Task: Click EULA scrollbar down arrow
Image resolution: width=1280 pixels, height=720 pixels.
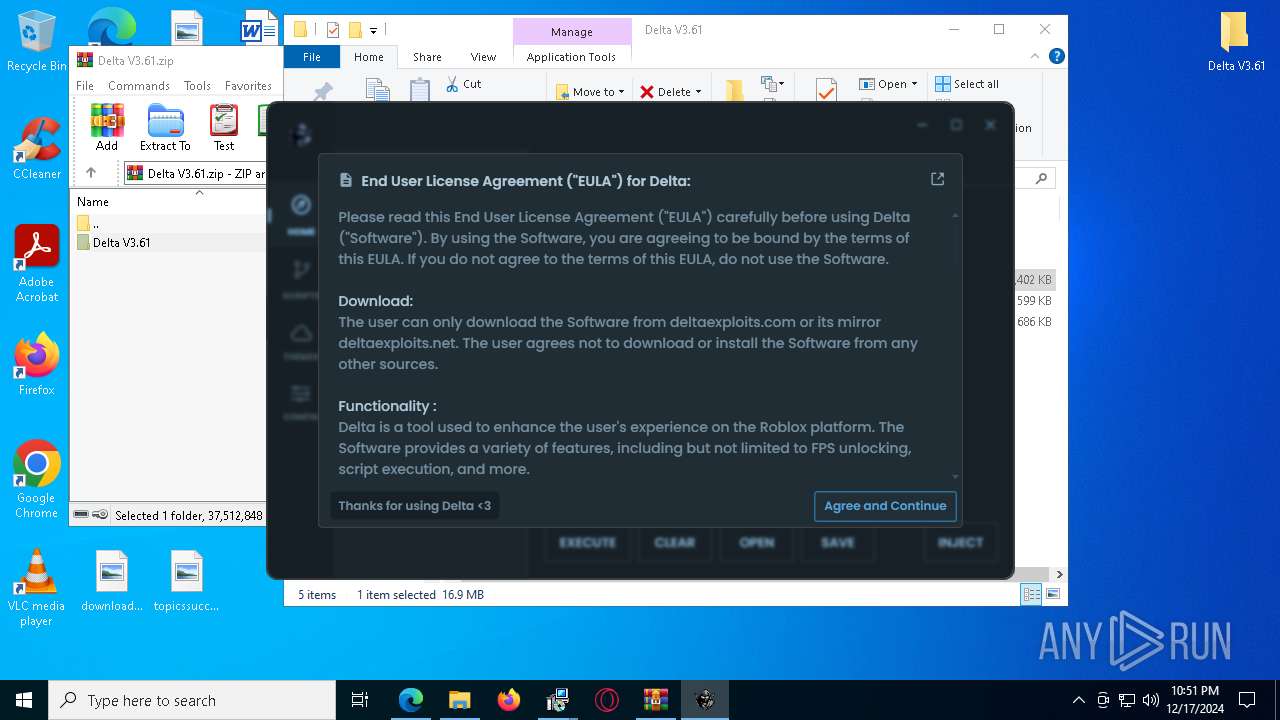Action: click(955, 477)
